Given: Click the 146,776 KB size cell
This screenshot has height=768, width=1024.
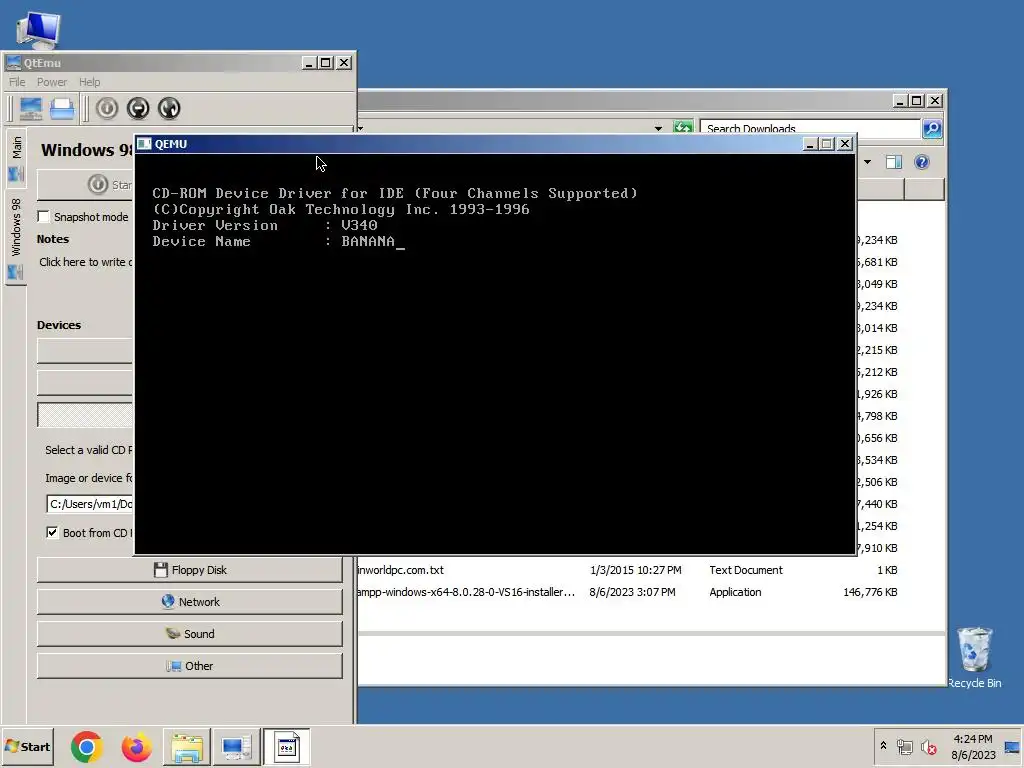Looking at the screenshot, I should [870, 592].
